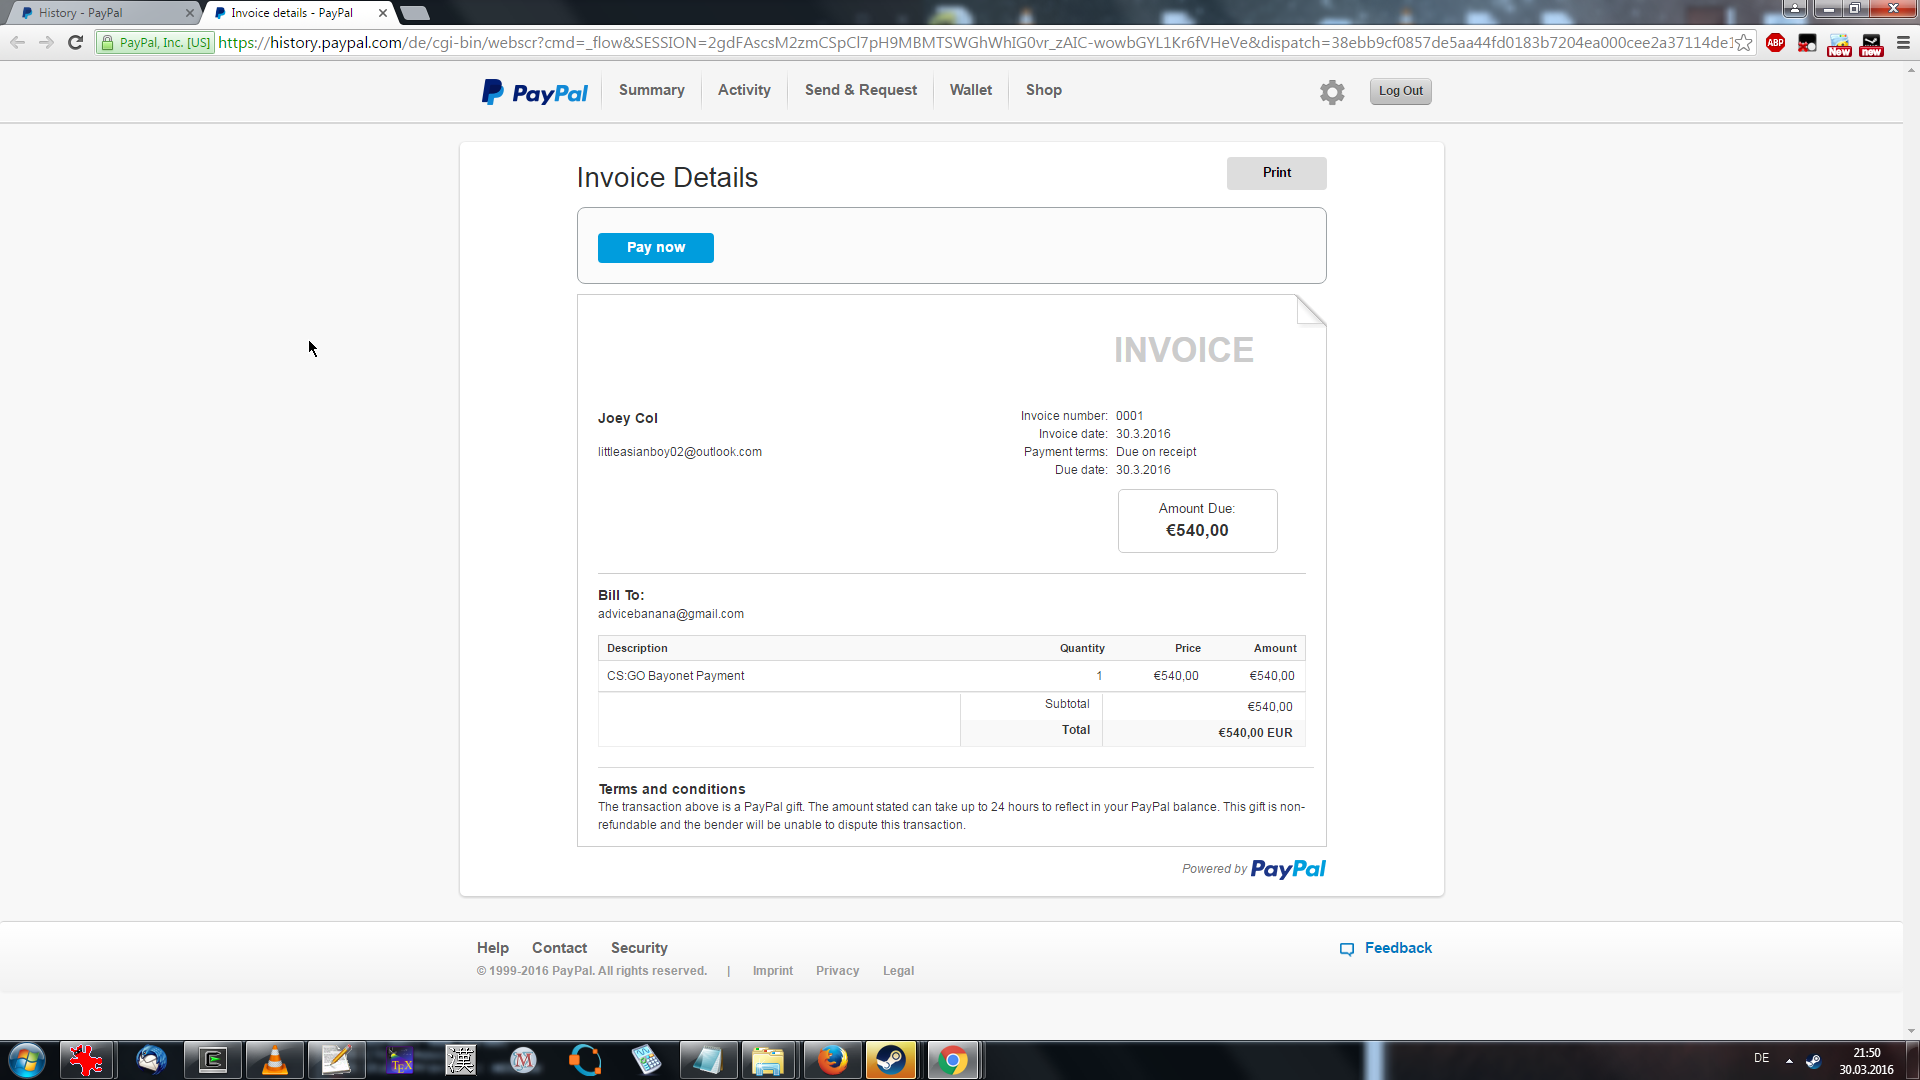
Task: Show hidden system tray icons arrow
Action: pyautogui.click(x=1789, y=1060)
